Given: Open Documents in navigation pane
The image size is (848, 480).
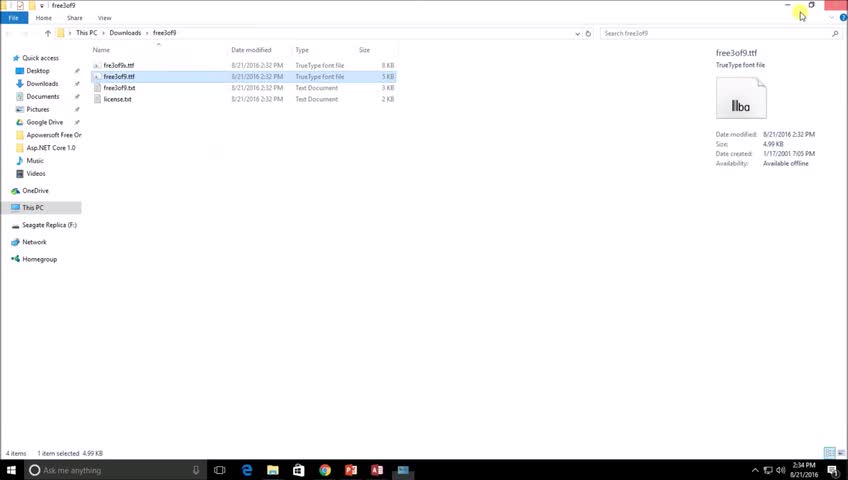Looking at the screenshot, I should coord(43,97).
